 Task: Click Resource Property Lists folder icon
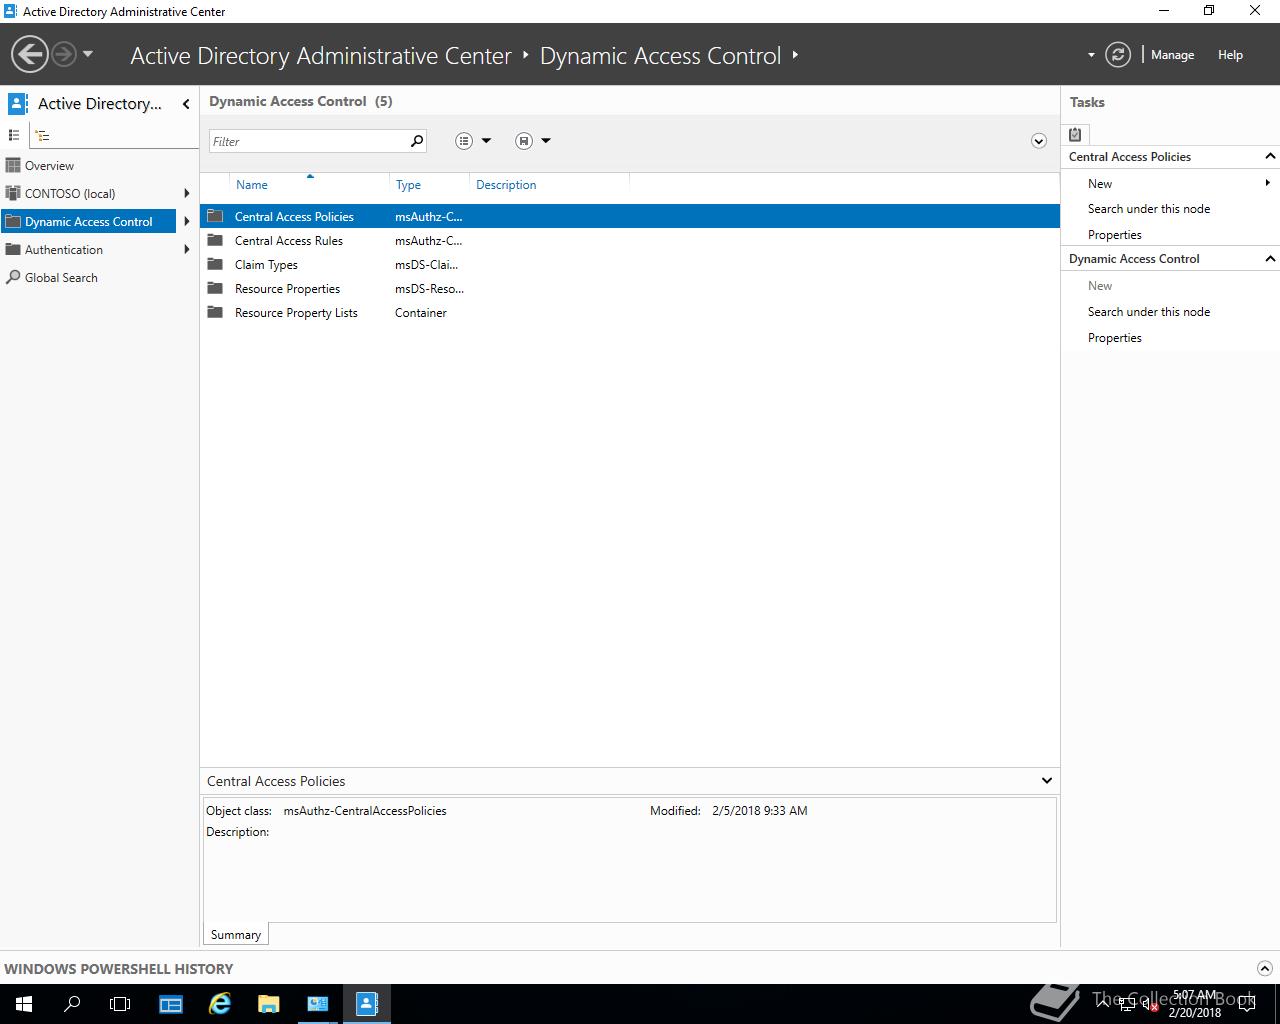215,312
